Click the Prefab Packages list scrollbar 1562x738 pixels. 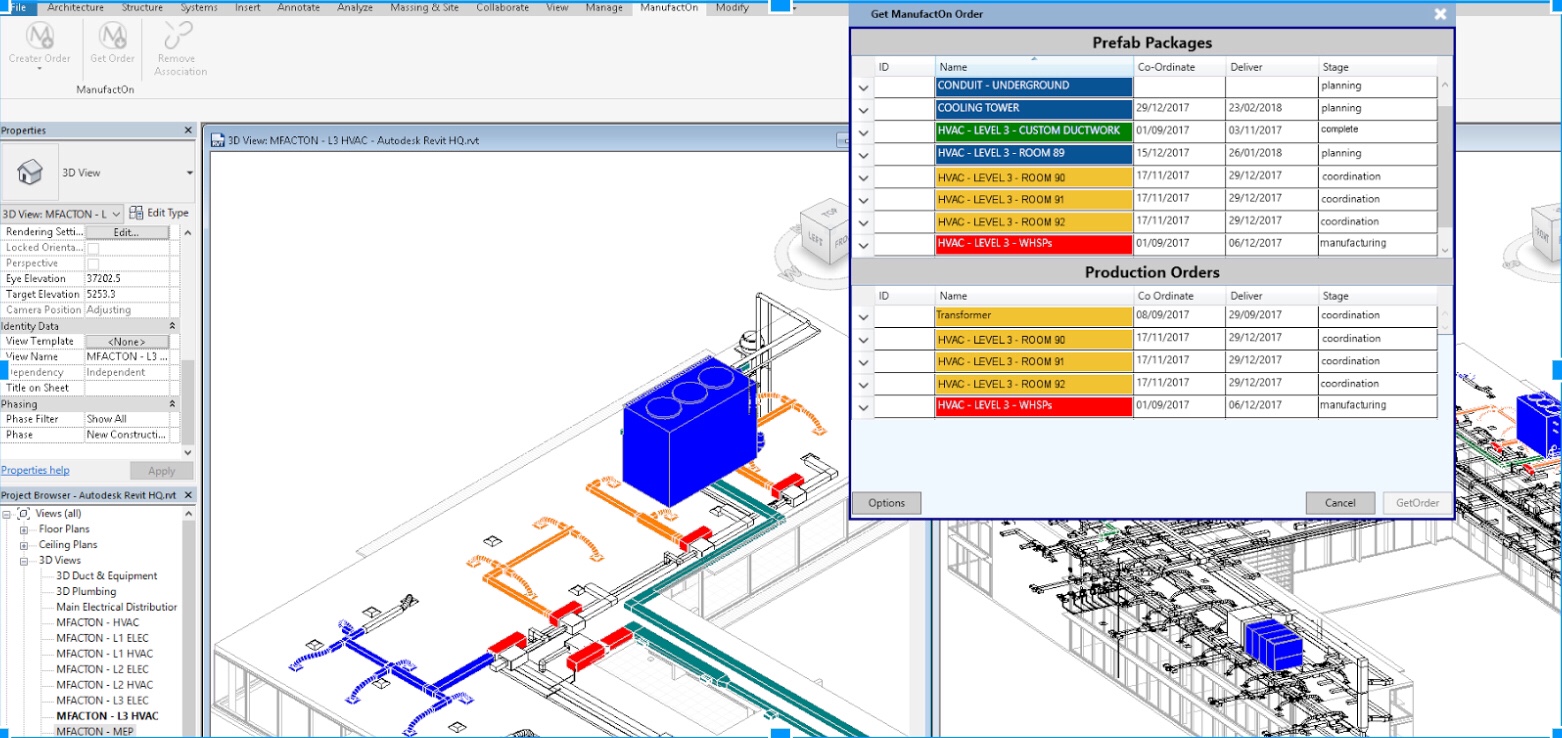[1445, 167]
